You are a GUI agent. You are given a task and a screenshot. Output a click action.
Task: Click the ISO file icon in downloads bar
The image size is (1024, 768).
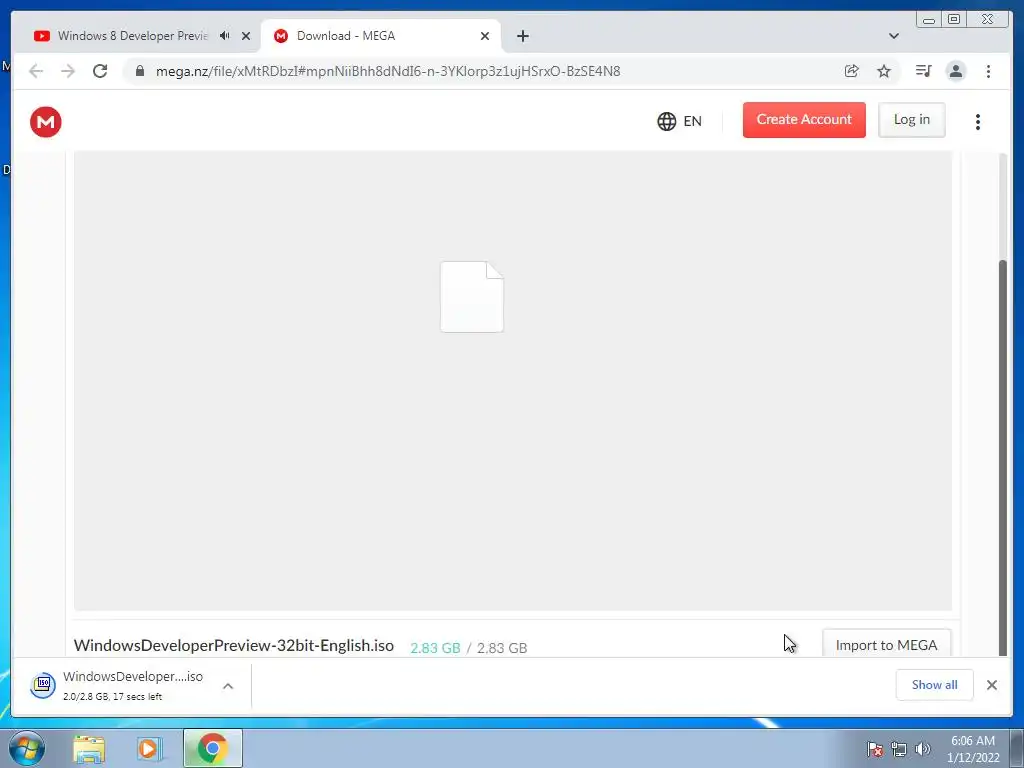(43, 685)
